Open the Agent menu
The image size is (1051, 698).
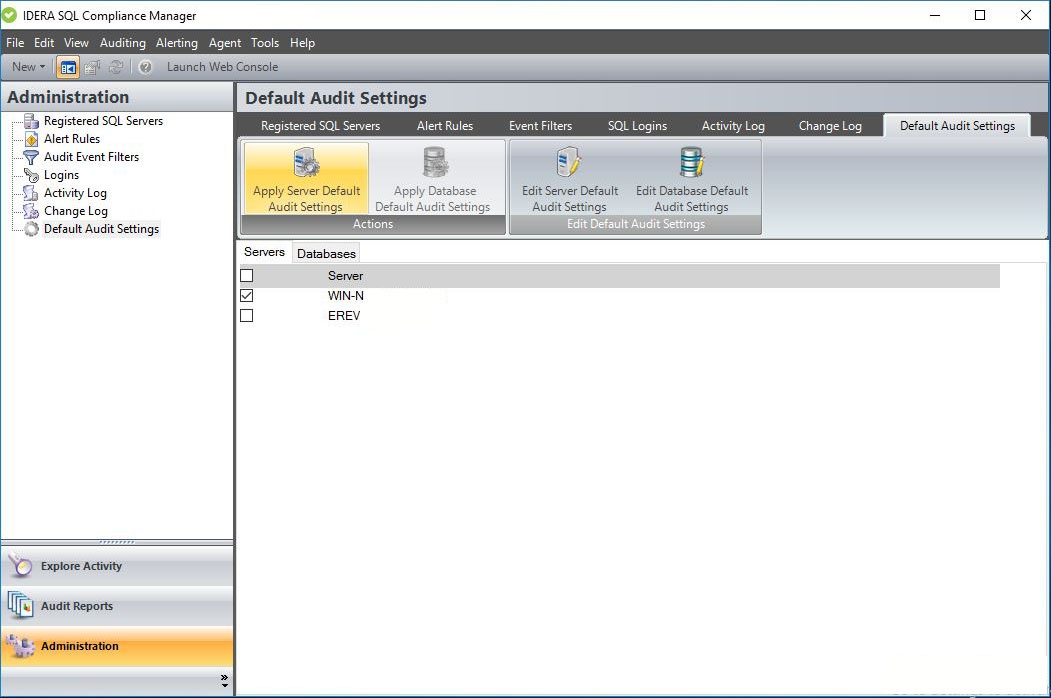pyautogui.click(x=225, y=43)
